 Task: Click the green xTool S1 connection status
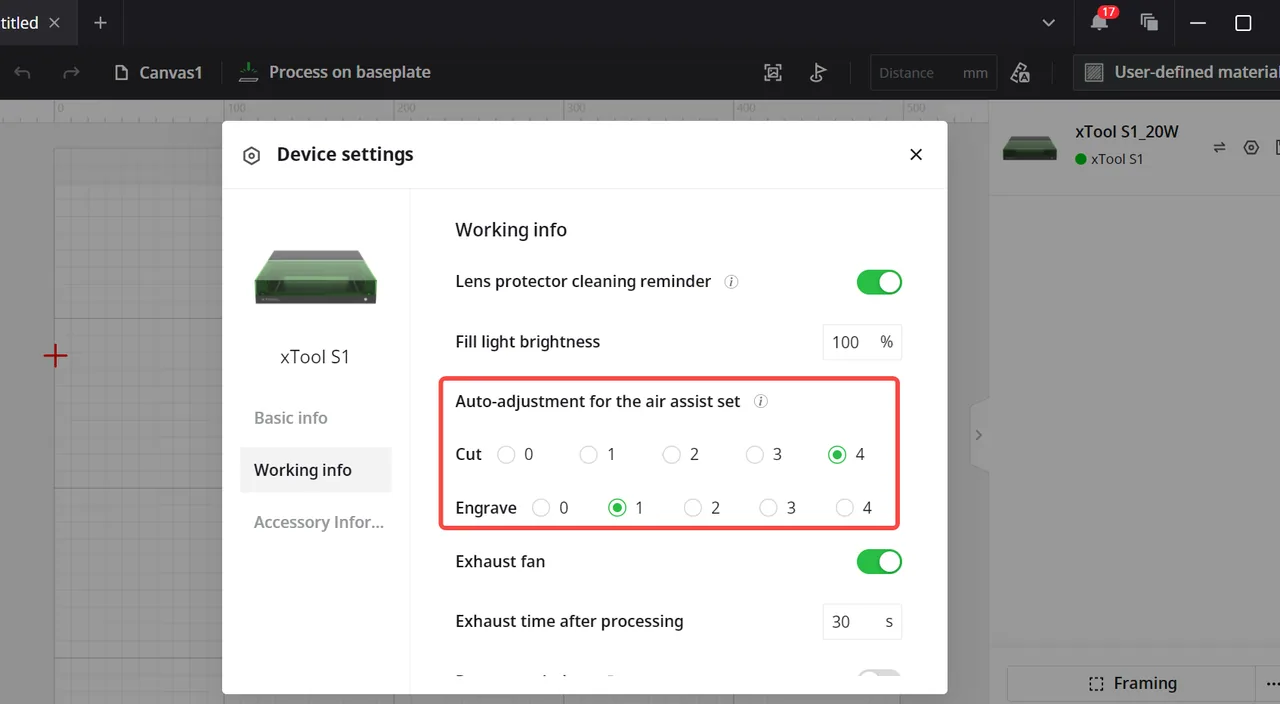pyautogui.click(x=1109, y=159)
